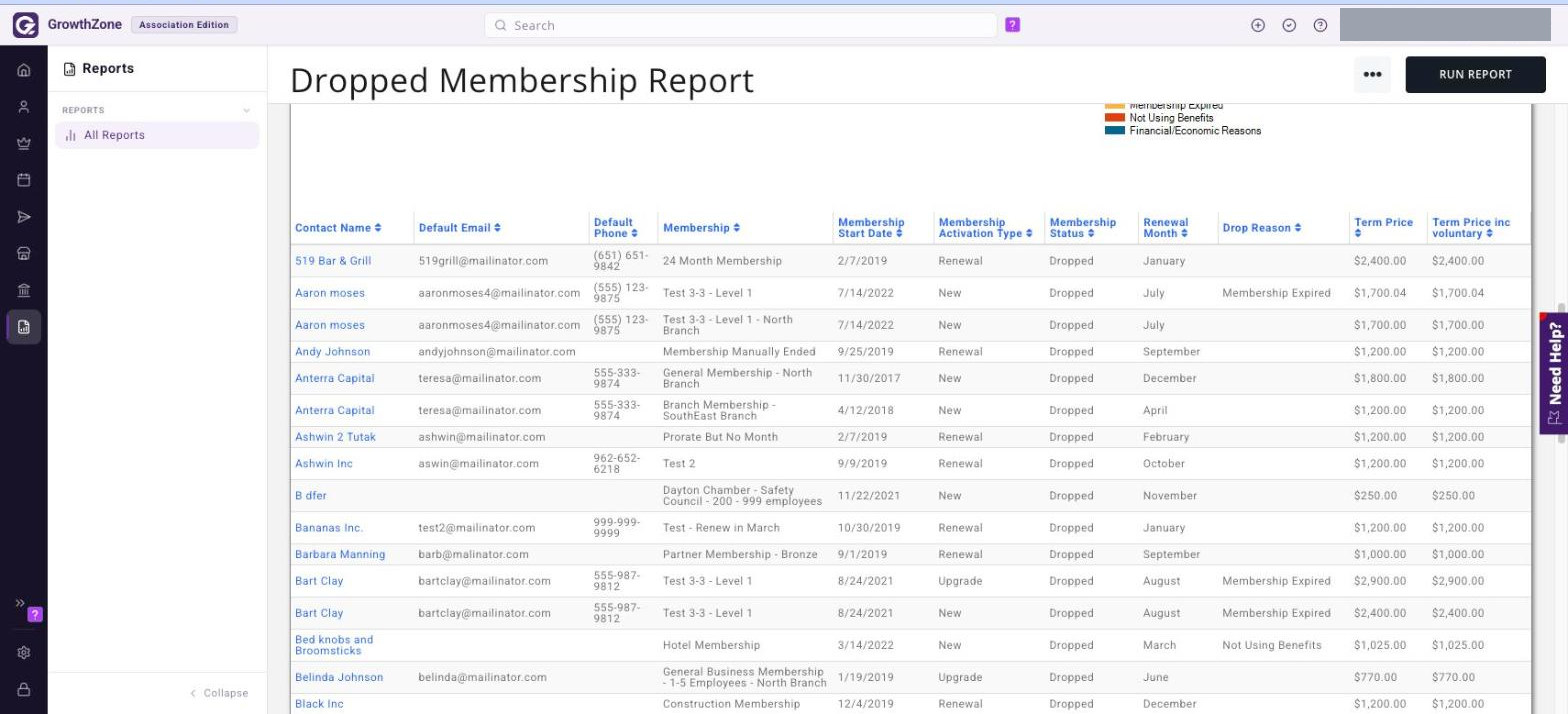Click the bar chart icon next to All Reports
Screen dimensions: 1568x714
71,135
